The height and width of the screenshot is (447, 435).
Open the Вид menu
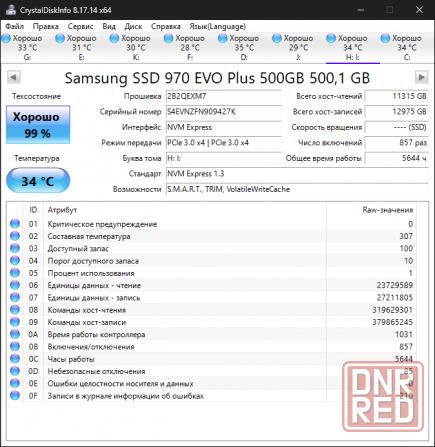pyautogui.click(x=109, y=26)
